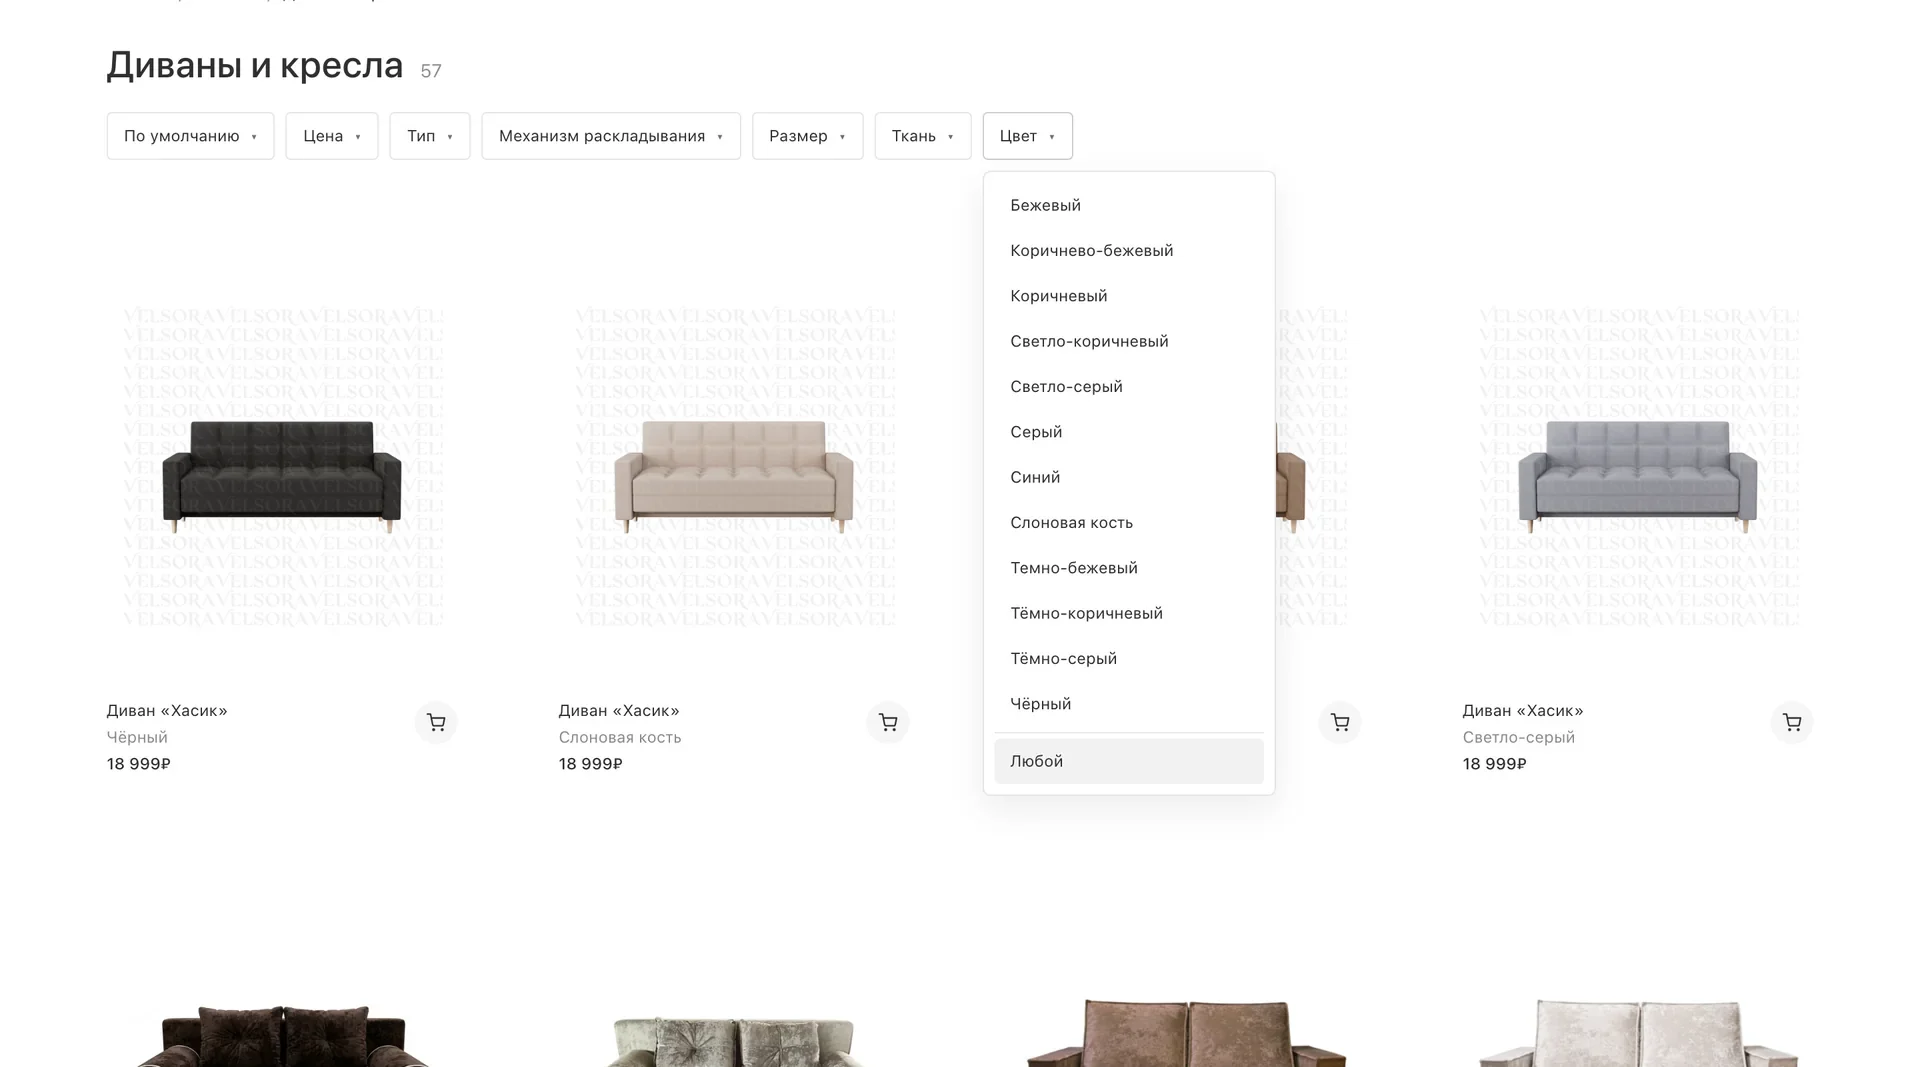Collapse the Цвет color dropdown
Image resolution: width=1920 pixels, height=1067 pixels.
[x=1028, y=136]
